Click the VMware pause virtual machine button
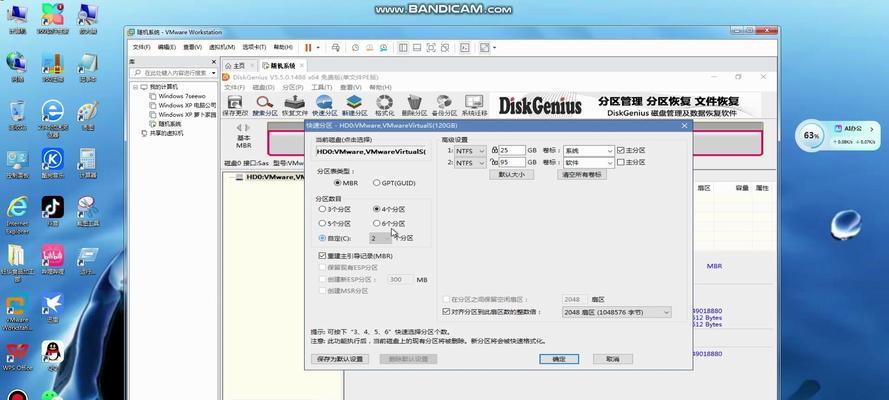 (308, 48)
